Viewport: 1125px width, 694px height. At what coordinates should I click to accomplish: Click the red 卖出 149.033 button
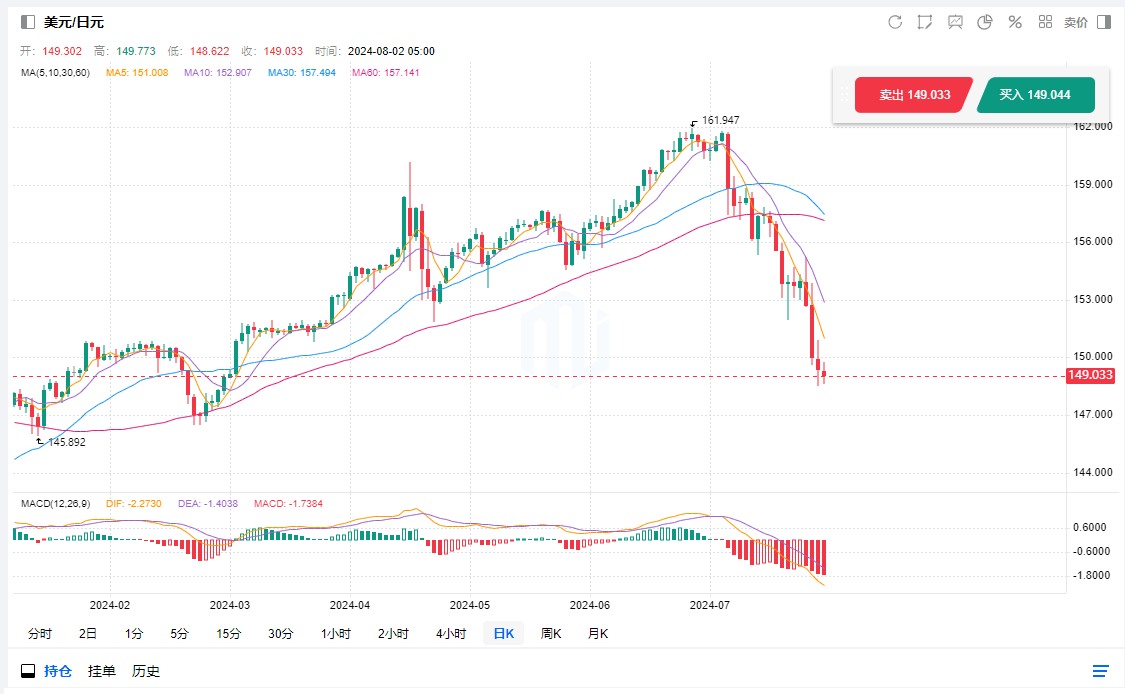click(x=913, y=95)
